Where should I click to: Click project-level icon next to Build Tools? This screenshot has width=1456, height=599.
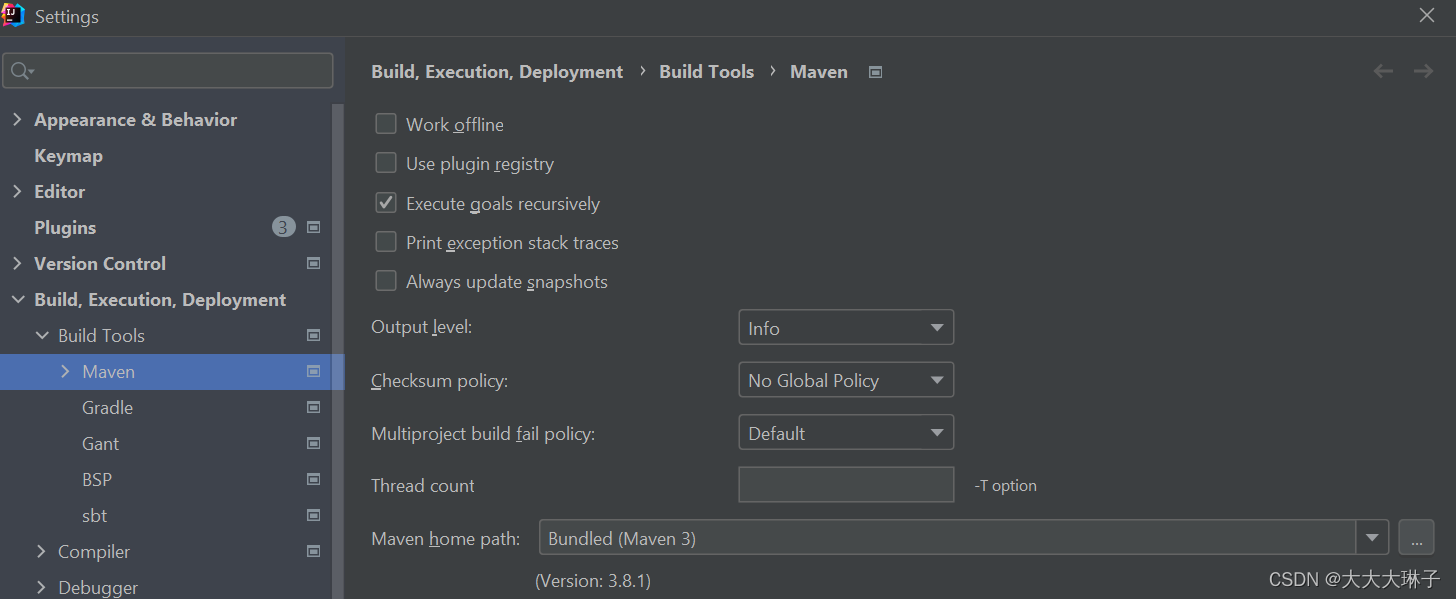pos(314,335)
